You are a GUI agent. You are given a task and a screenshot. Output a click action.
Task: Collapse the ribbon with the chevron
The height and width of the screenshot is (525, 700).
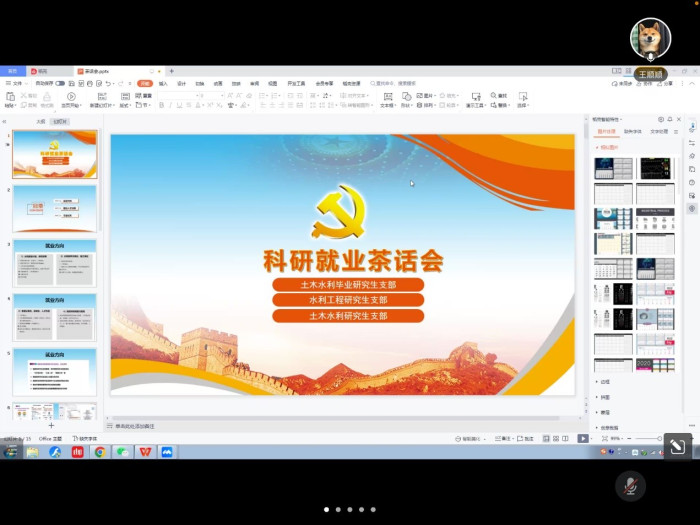pyautogui.click(x=692, y=83)
